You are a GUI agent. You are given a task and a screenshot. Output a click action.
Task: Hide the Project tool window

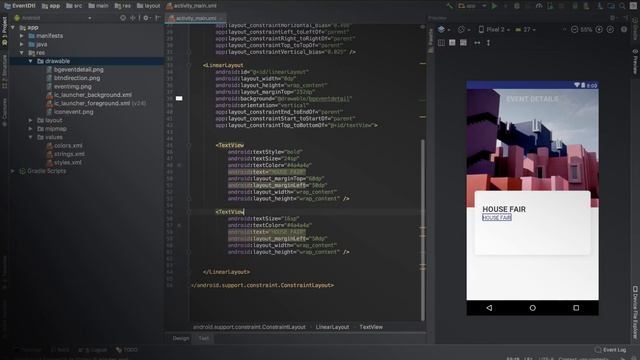click(x=158, y=18)
